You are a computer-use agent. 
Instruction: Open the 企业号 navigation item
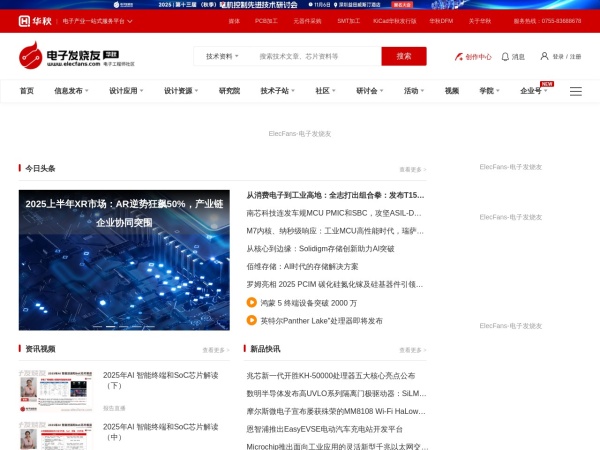pos(533,91)
